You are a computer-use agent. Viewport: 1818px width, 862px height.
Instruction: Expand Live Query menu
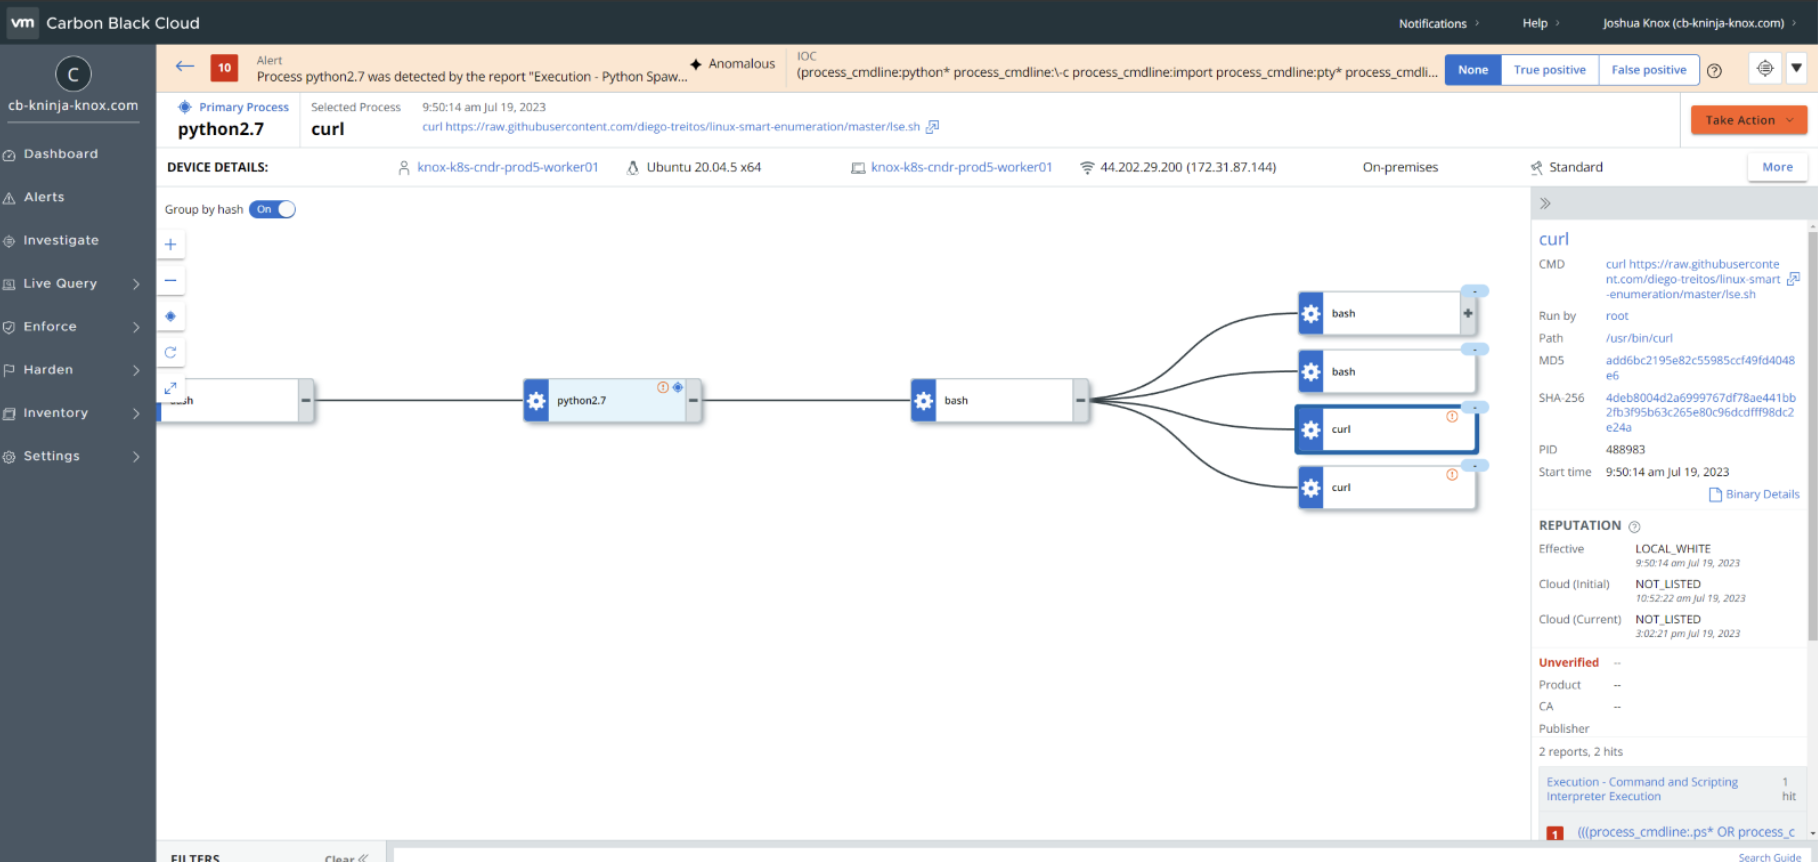pos(136,284)
